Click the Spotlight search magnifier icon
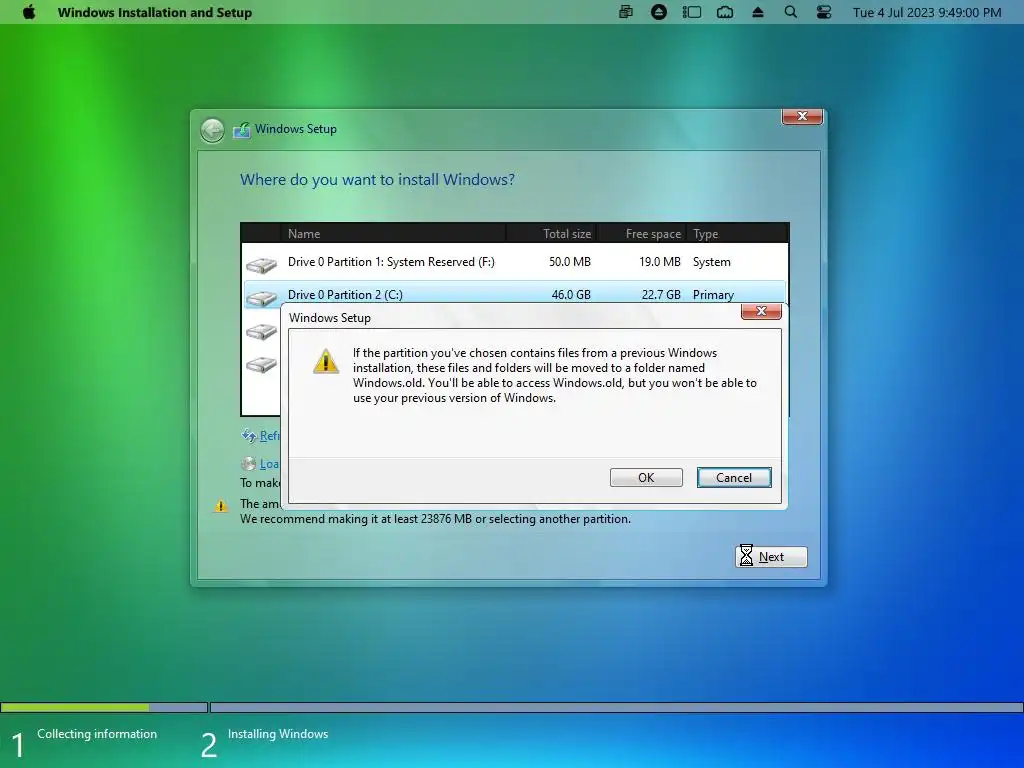Screen dimensions: 1024x768 790,12
